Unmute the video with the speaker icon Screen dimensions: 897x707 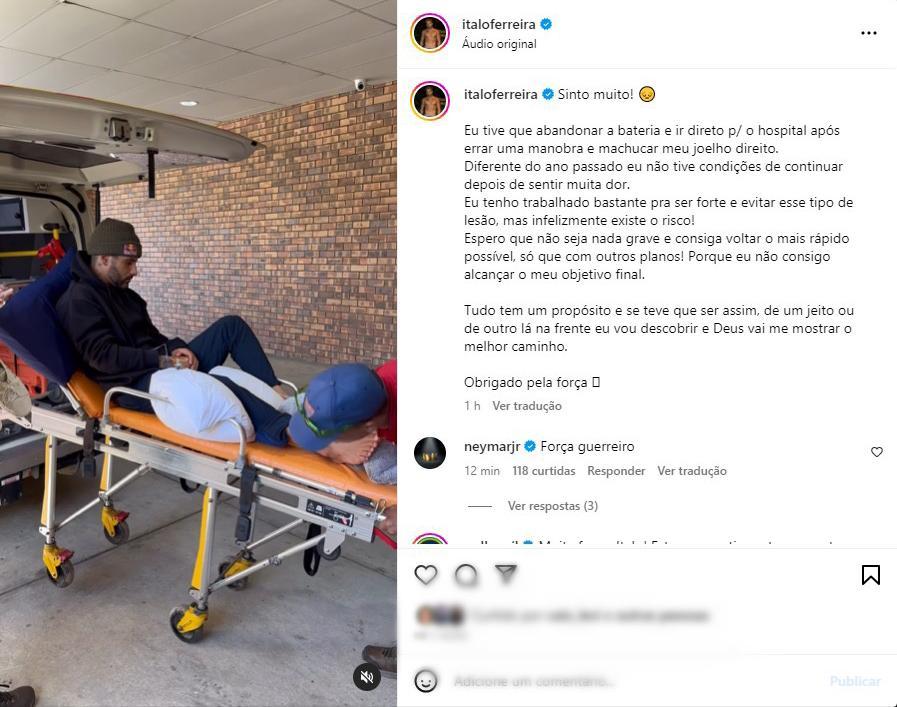tap(367, 677)
